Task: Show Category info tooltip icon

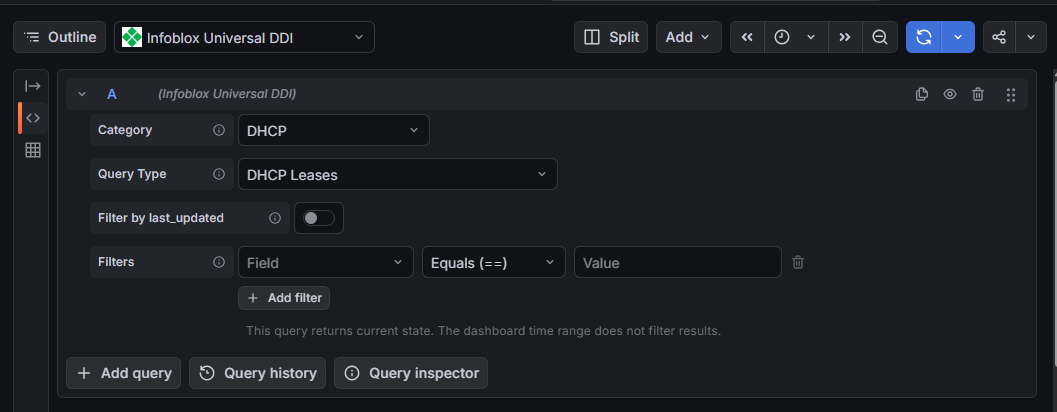Action: (218, 130)
